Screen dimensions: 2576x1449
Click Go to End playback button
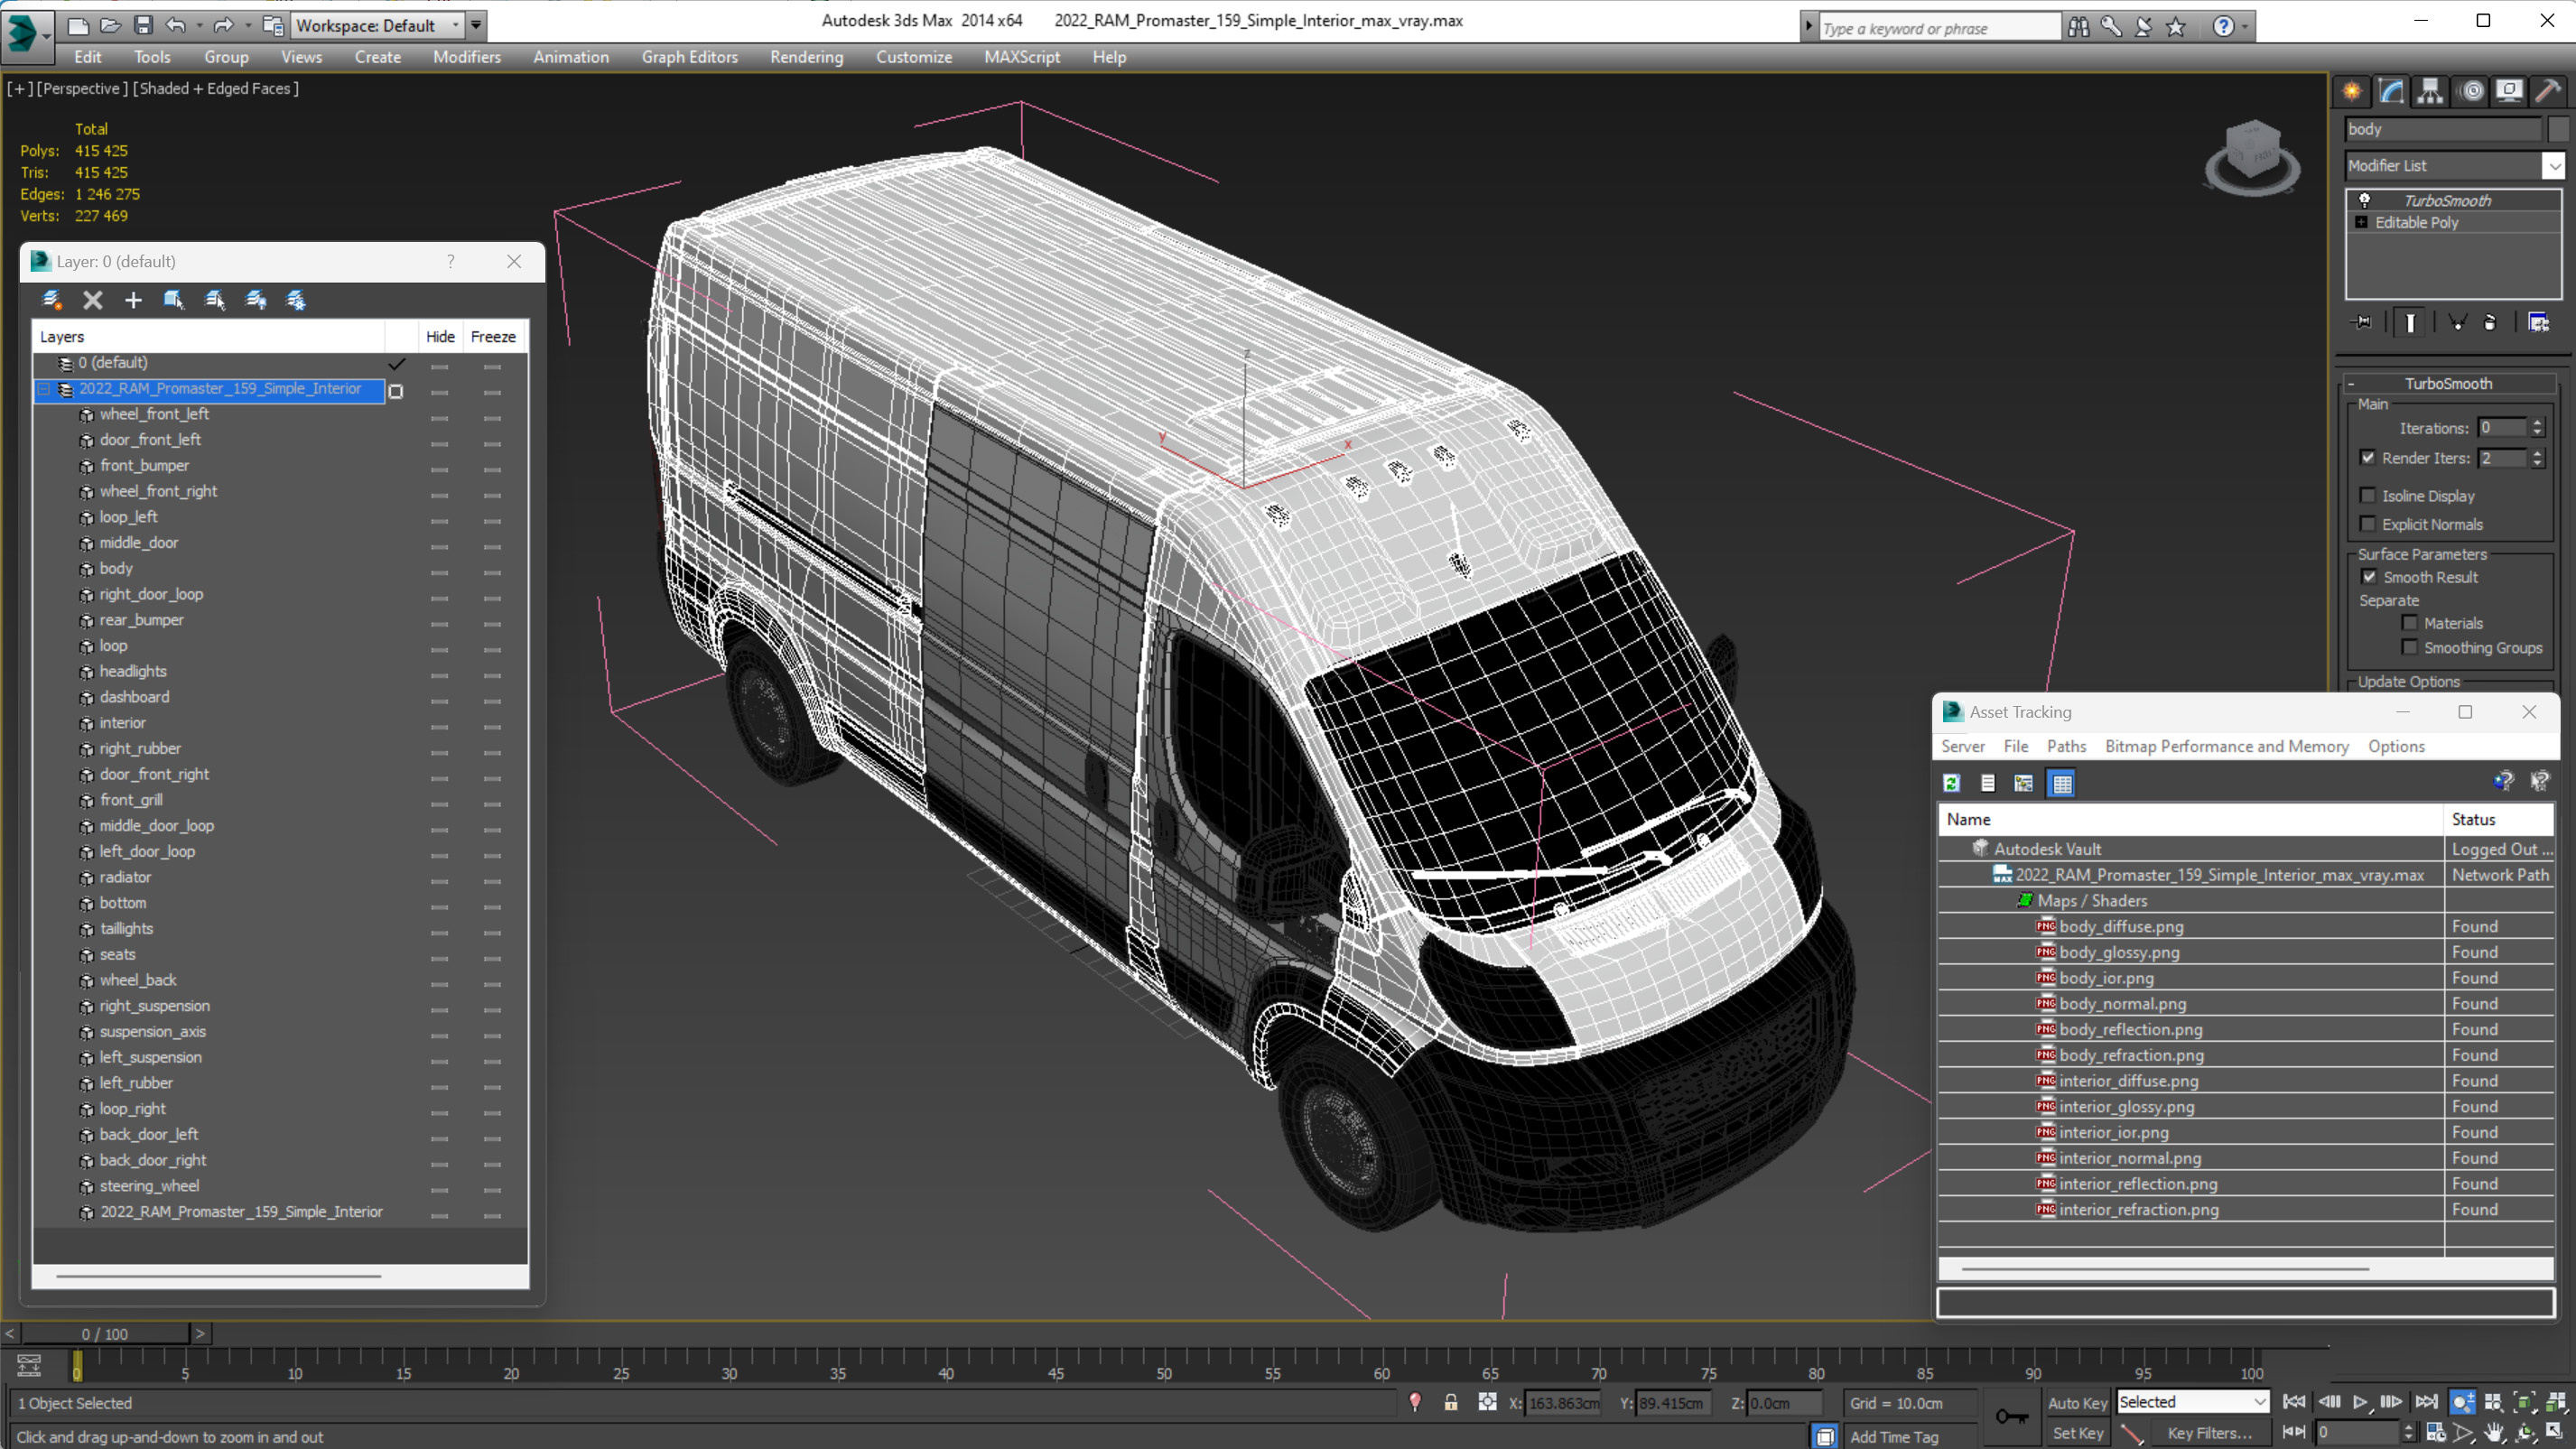pyautogui.click(x=2425, y=1402)
